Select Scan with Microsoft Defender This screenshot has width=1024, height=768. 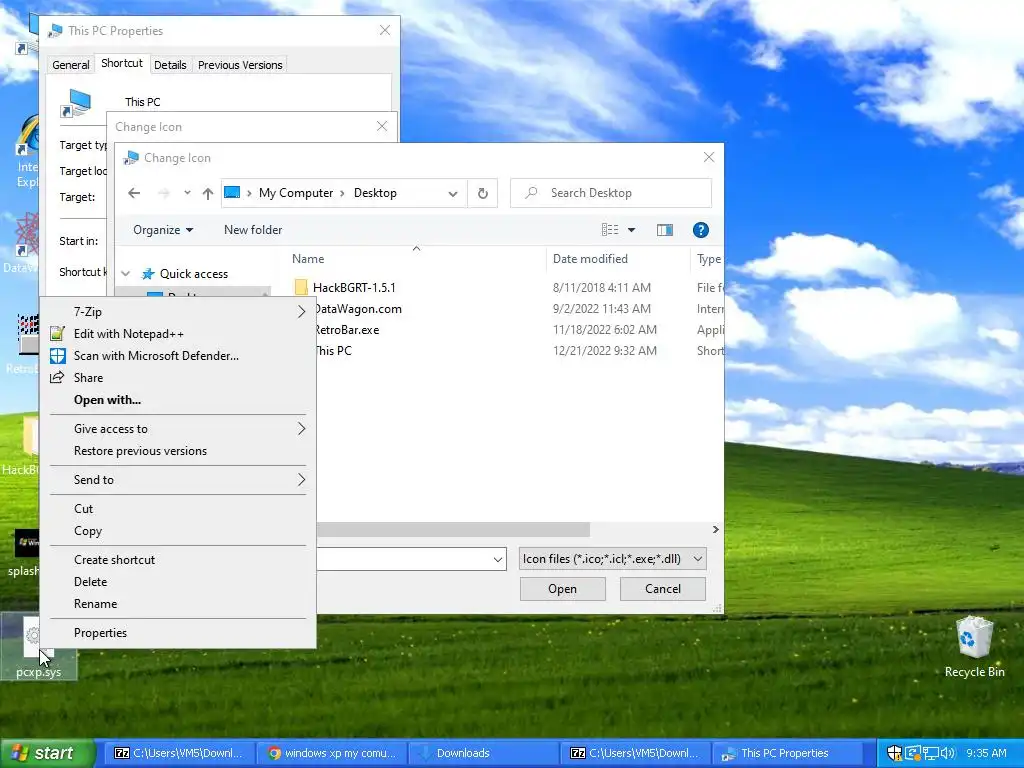[x=178, y=356]
